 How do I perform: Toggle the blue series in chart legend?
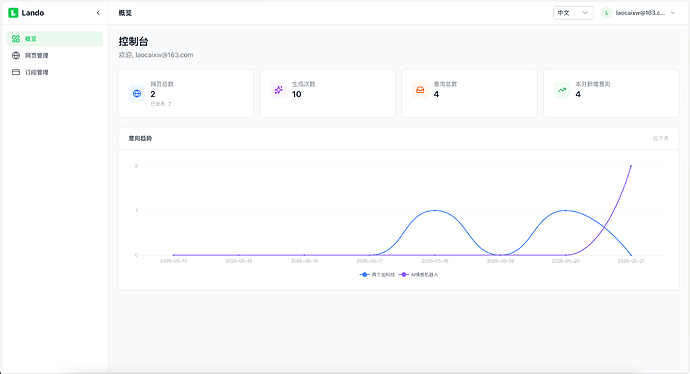coord(377,275)
